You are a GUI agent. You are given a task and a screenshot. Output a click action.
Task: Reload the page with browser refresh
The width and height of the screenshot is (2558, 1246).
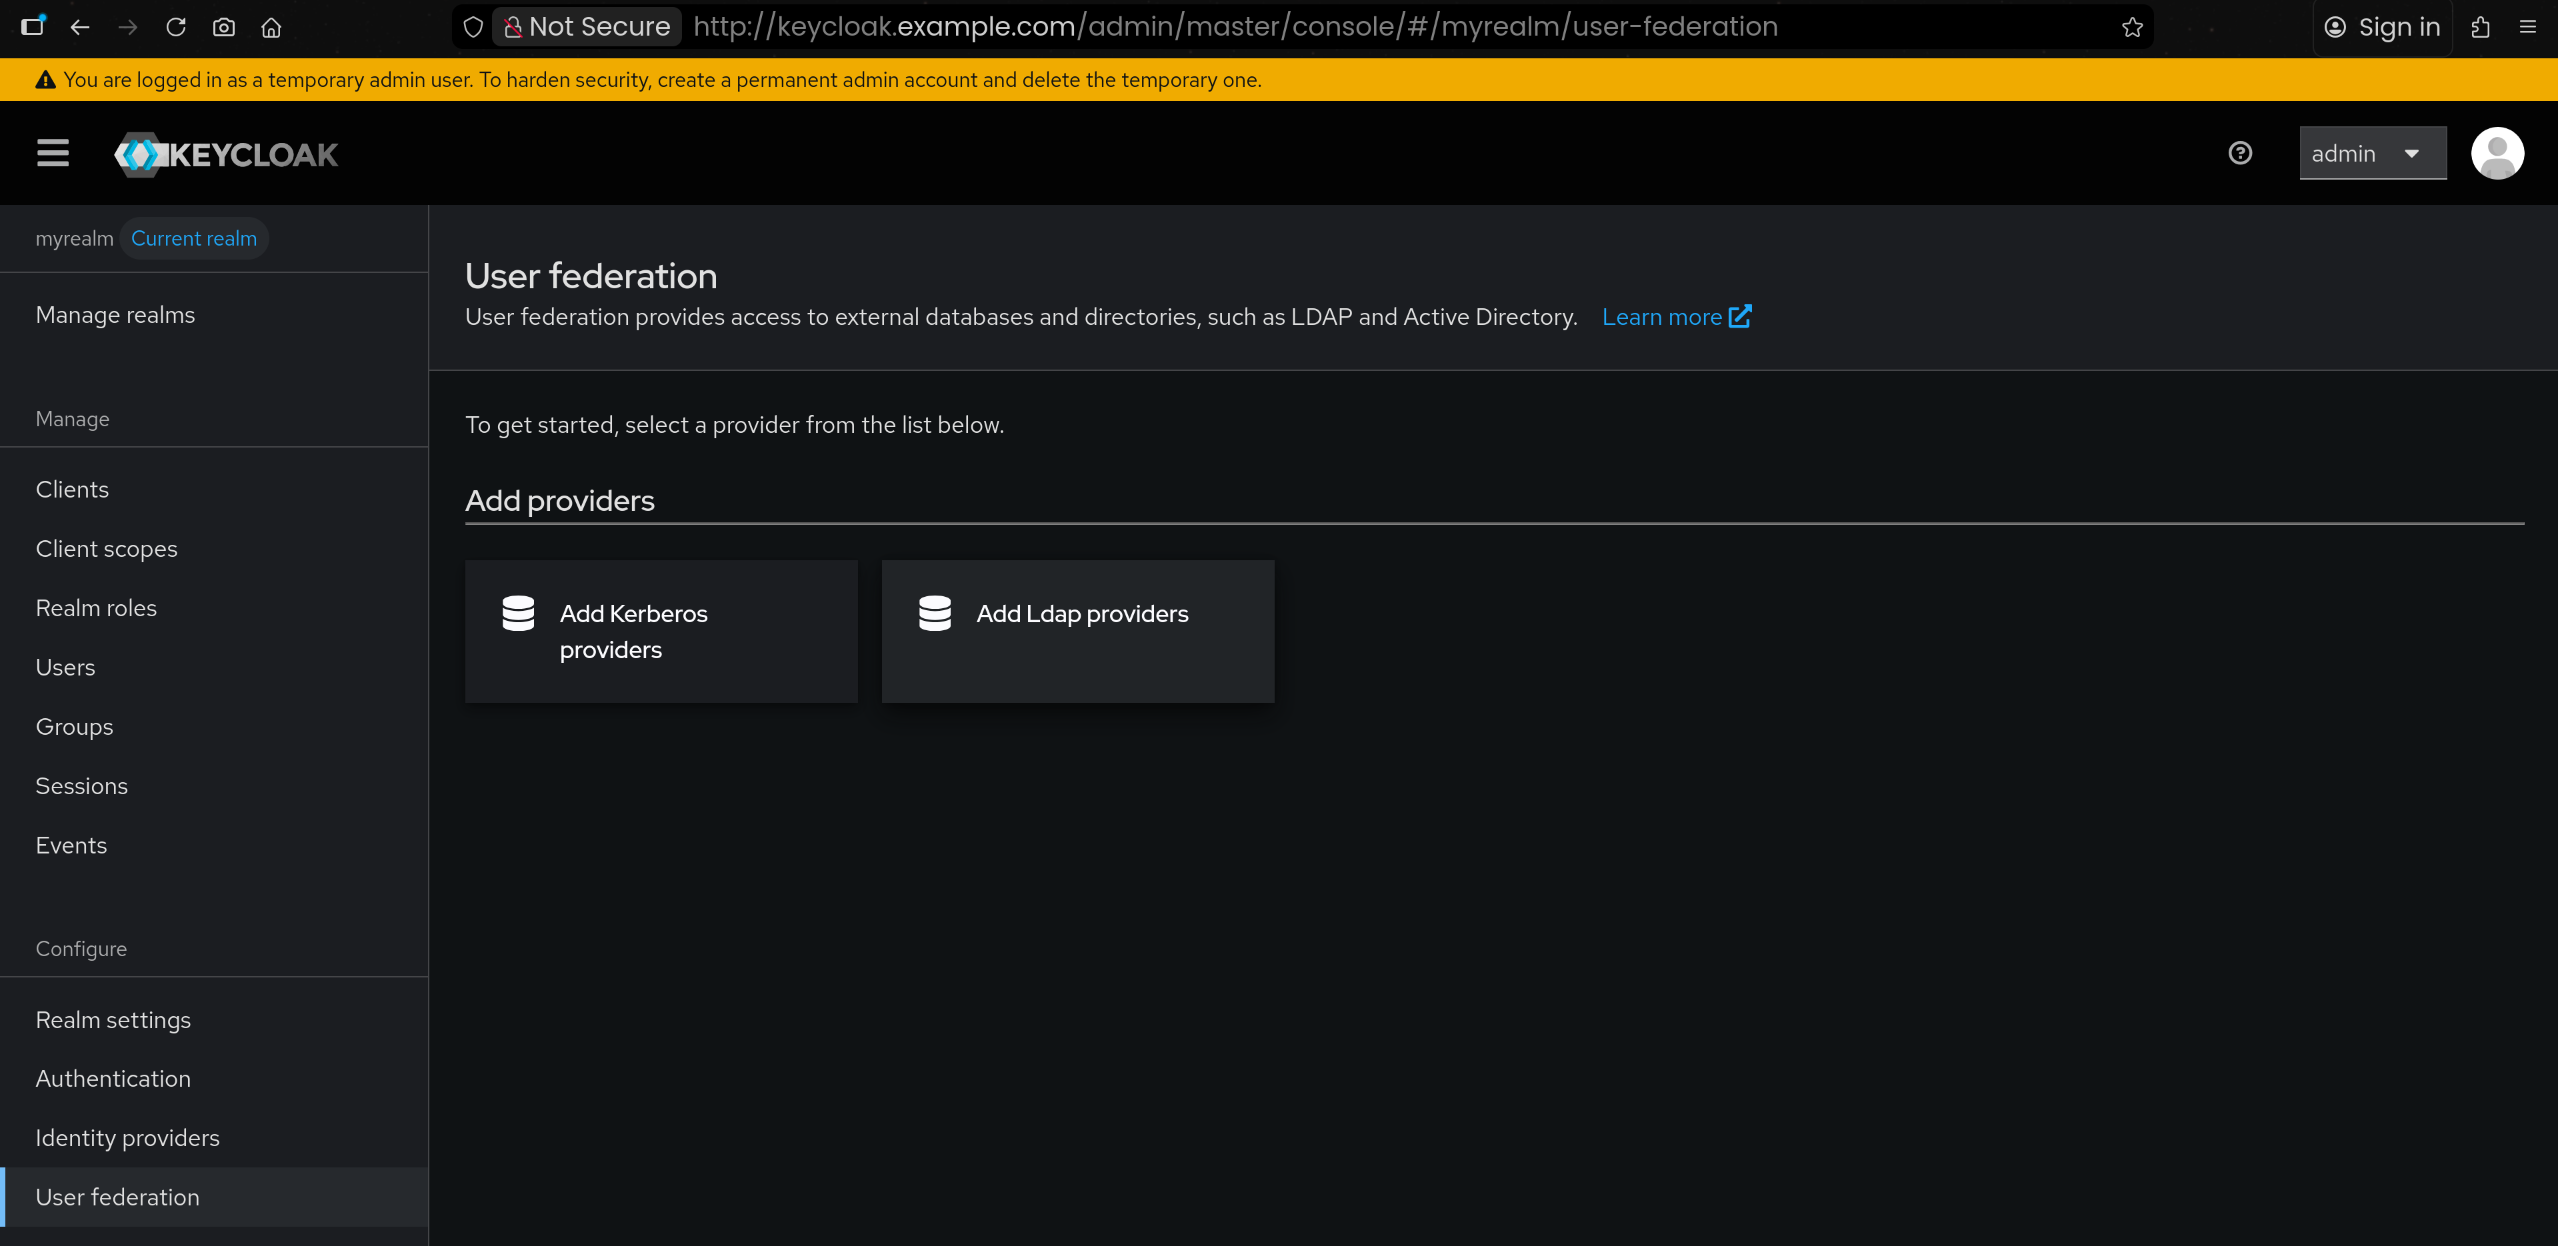[176, 27]
